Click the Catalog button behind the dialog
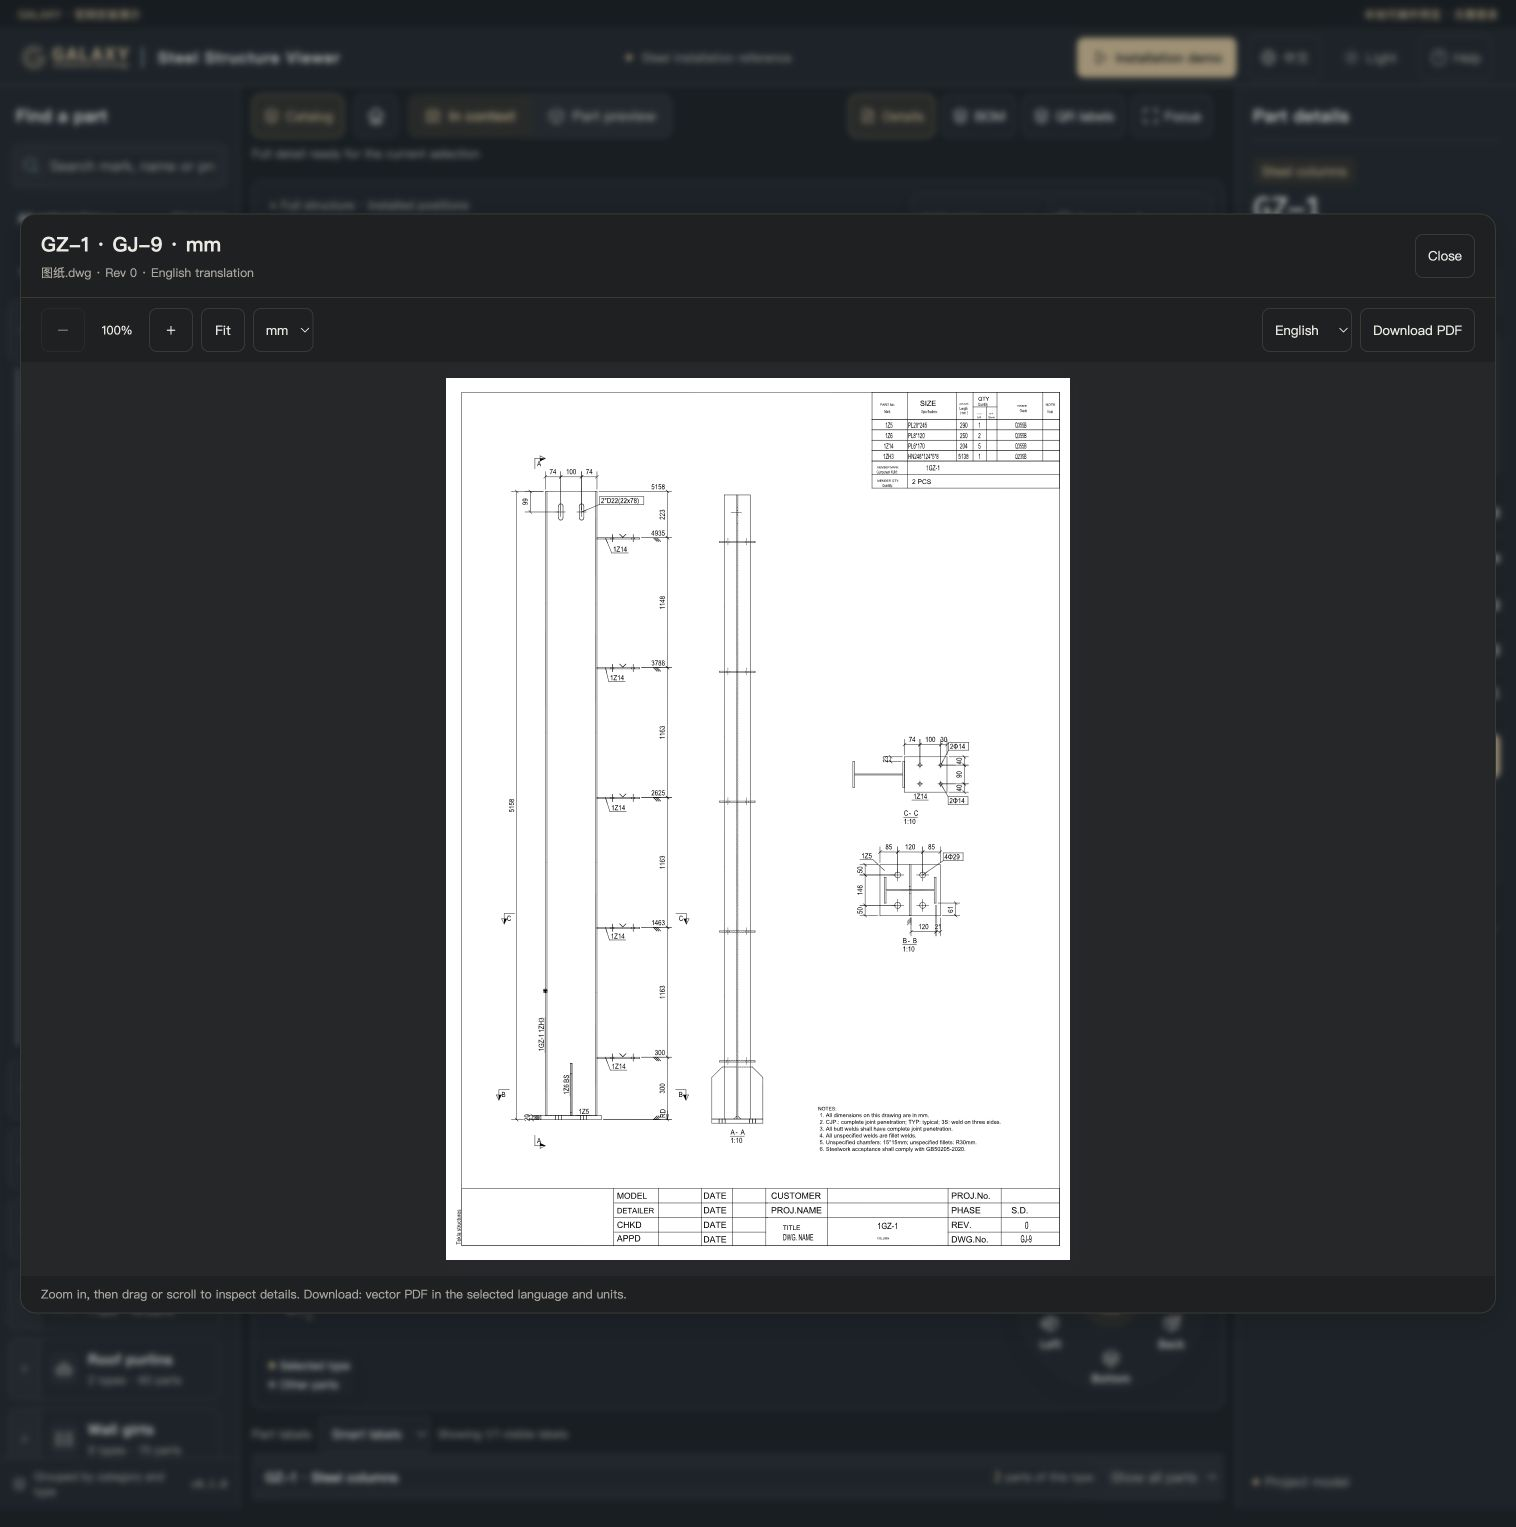The height and width of the screenshot is (1527, 1516). [298, 116]
